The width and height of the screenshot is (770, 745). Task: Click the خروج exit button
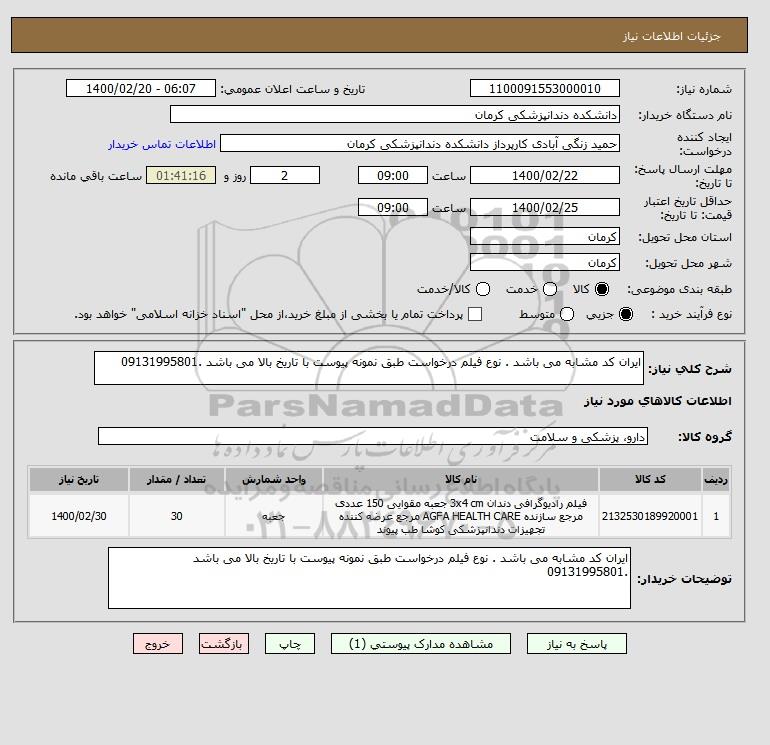tap(158, 644)
